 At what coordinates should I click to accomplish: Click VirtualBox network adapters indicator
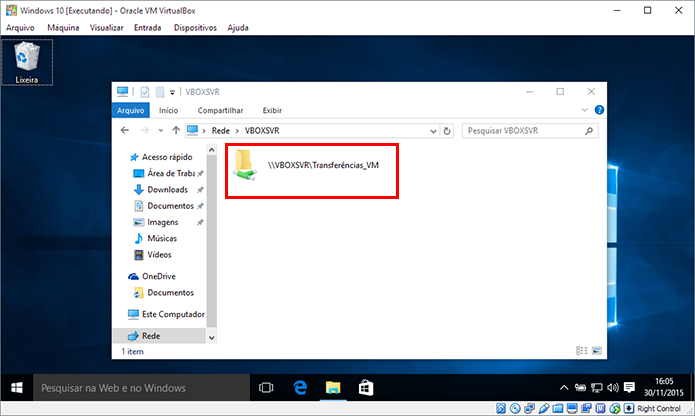point(529,408)
